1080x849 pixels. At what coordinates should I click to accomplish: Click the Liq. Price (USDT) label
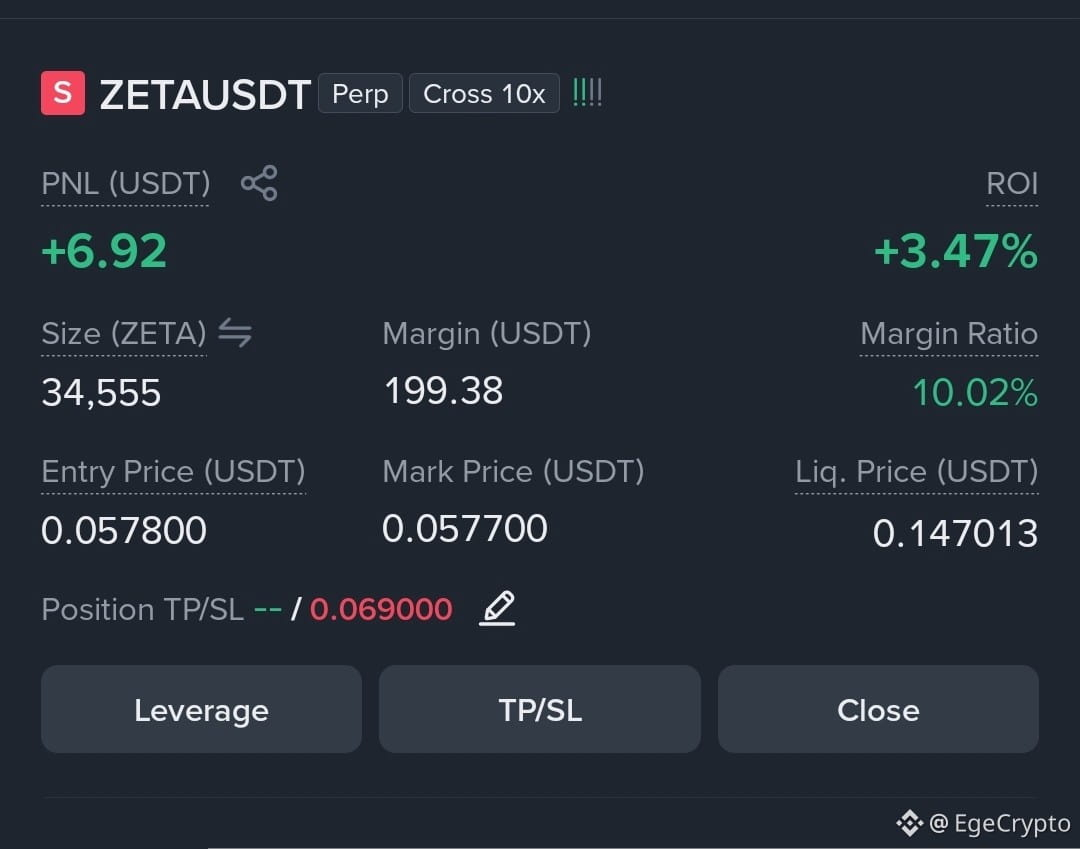pos(917,472)
